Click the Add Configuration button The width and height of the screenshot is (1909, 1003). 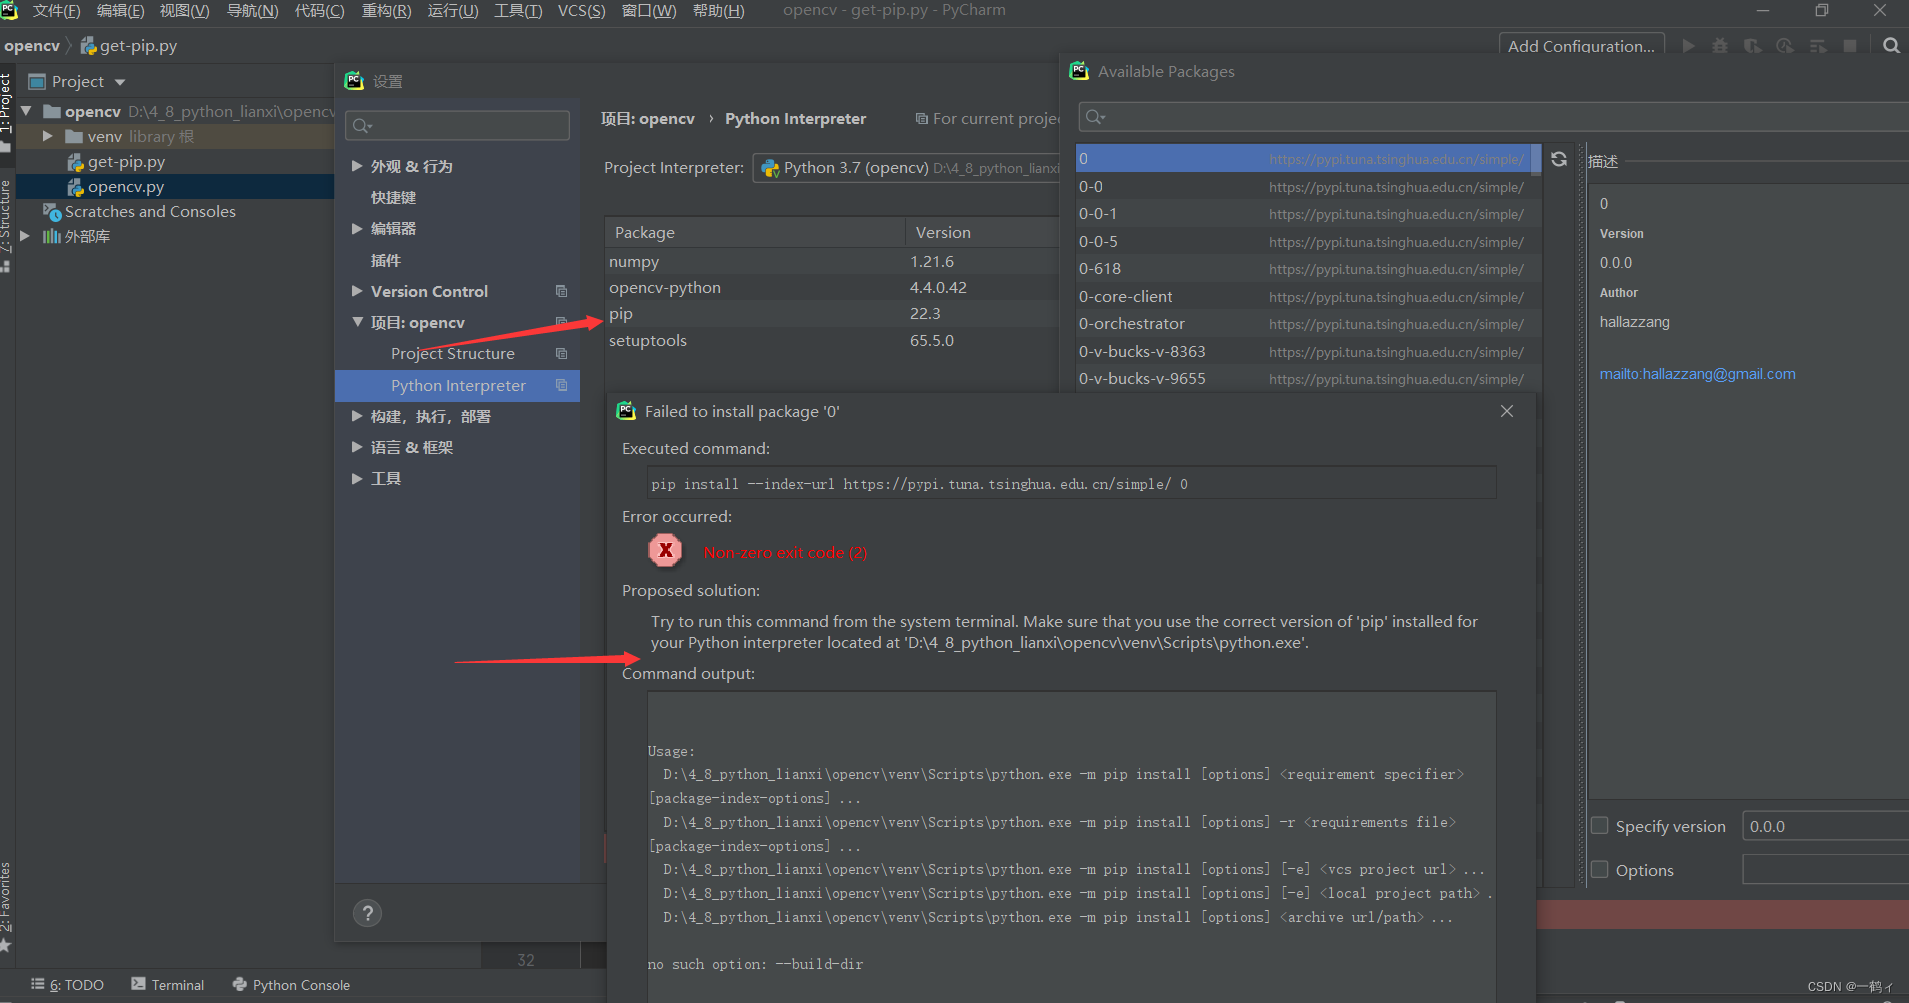coord(1582,46)
